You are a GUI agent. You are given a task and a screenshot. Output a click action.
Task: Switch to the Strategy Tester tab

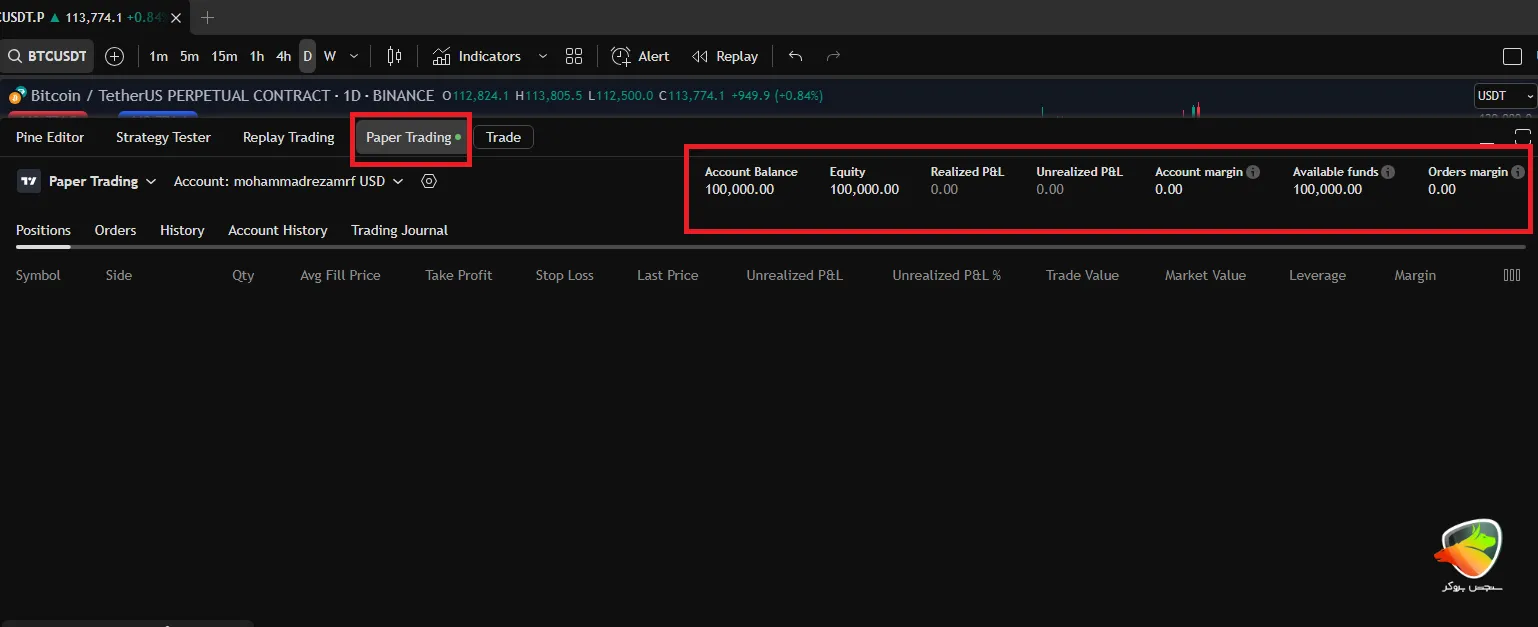(x=163, y=137)
